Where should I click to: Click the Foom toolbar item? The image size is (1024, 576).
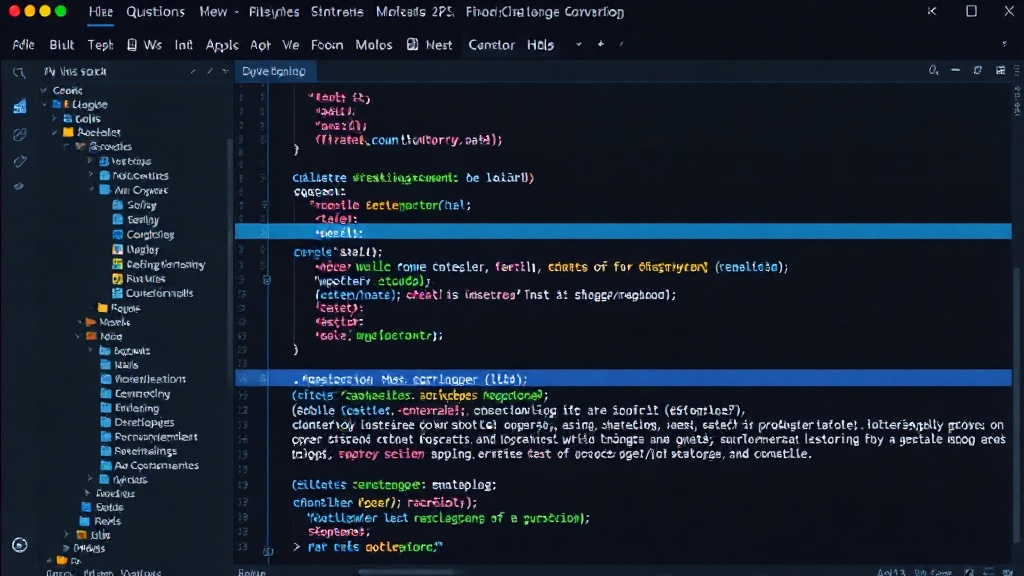(327, 44)
